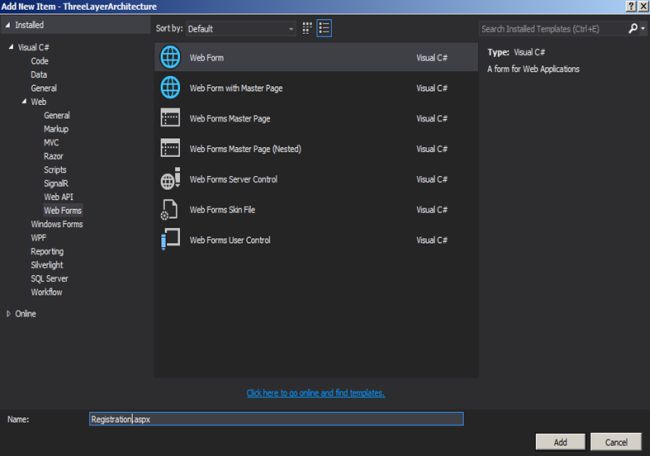Select Silverlight category
The width and height of the screenshot is (650, 456).
coord(47,265)
